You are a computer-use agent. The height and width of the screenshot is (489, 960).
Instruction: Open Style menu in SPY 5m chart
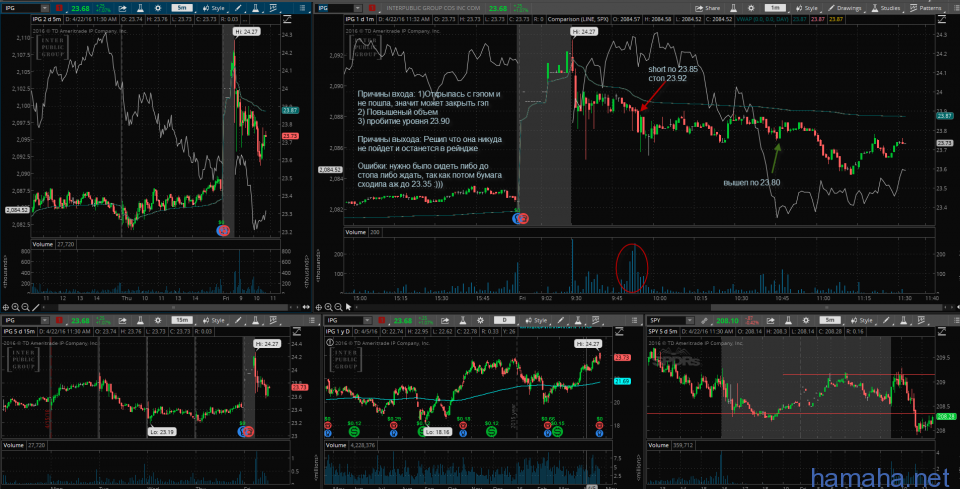(863, 321)
